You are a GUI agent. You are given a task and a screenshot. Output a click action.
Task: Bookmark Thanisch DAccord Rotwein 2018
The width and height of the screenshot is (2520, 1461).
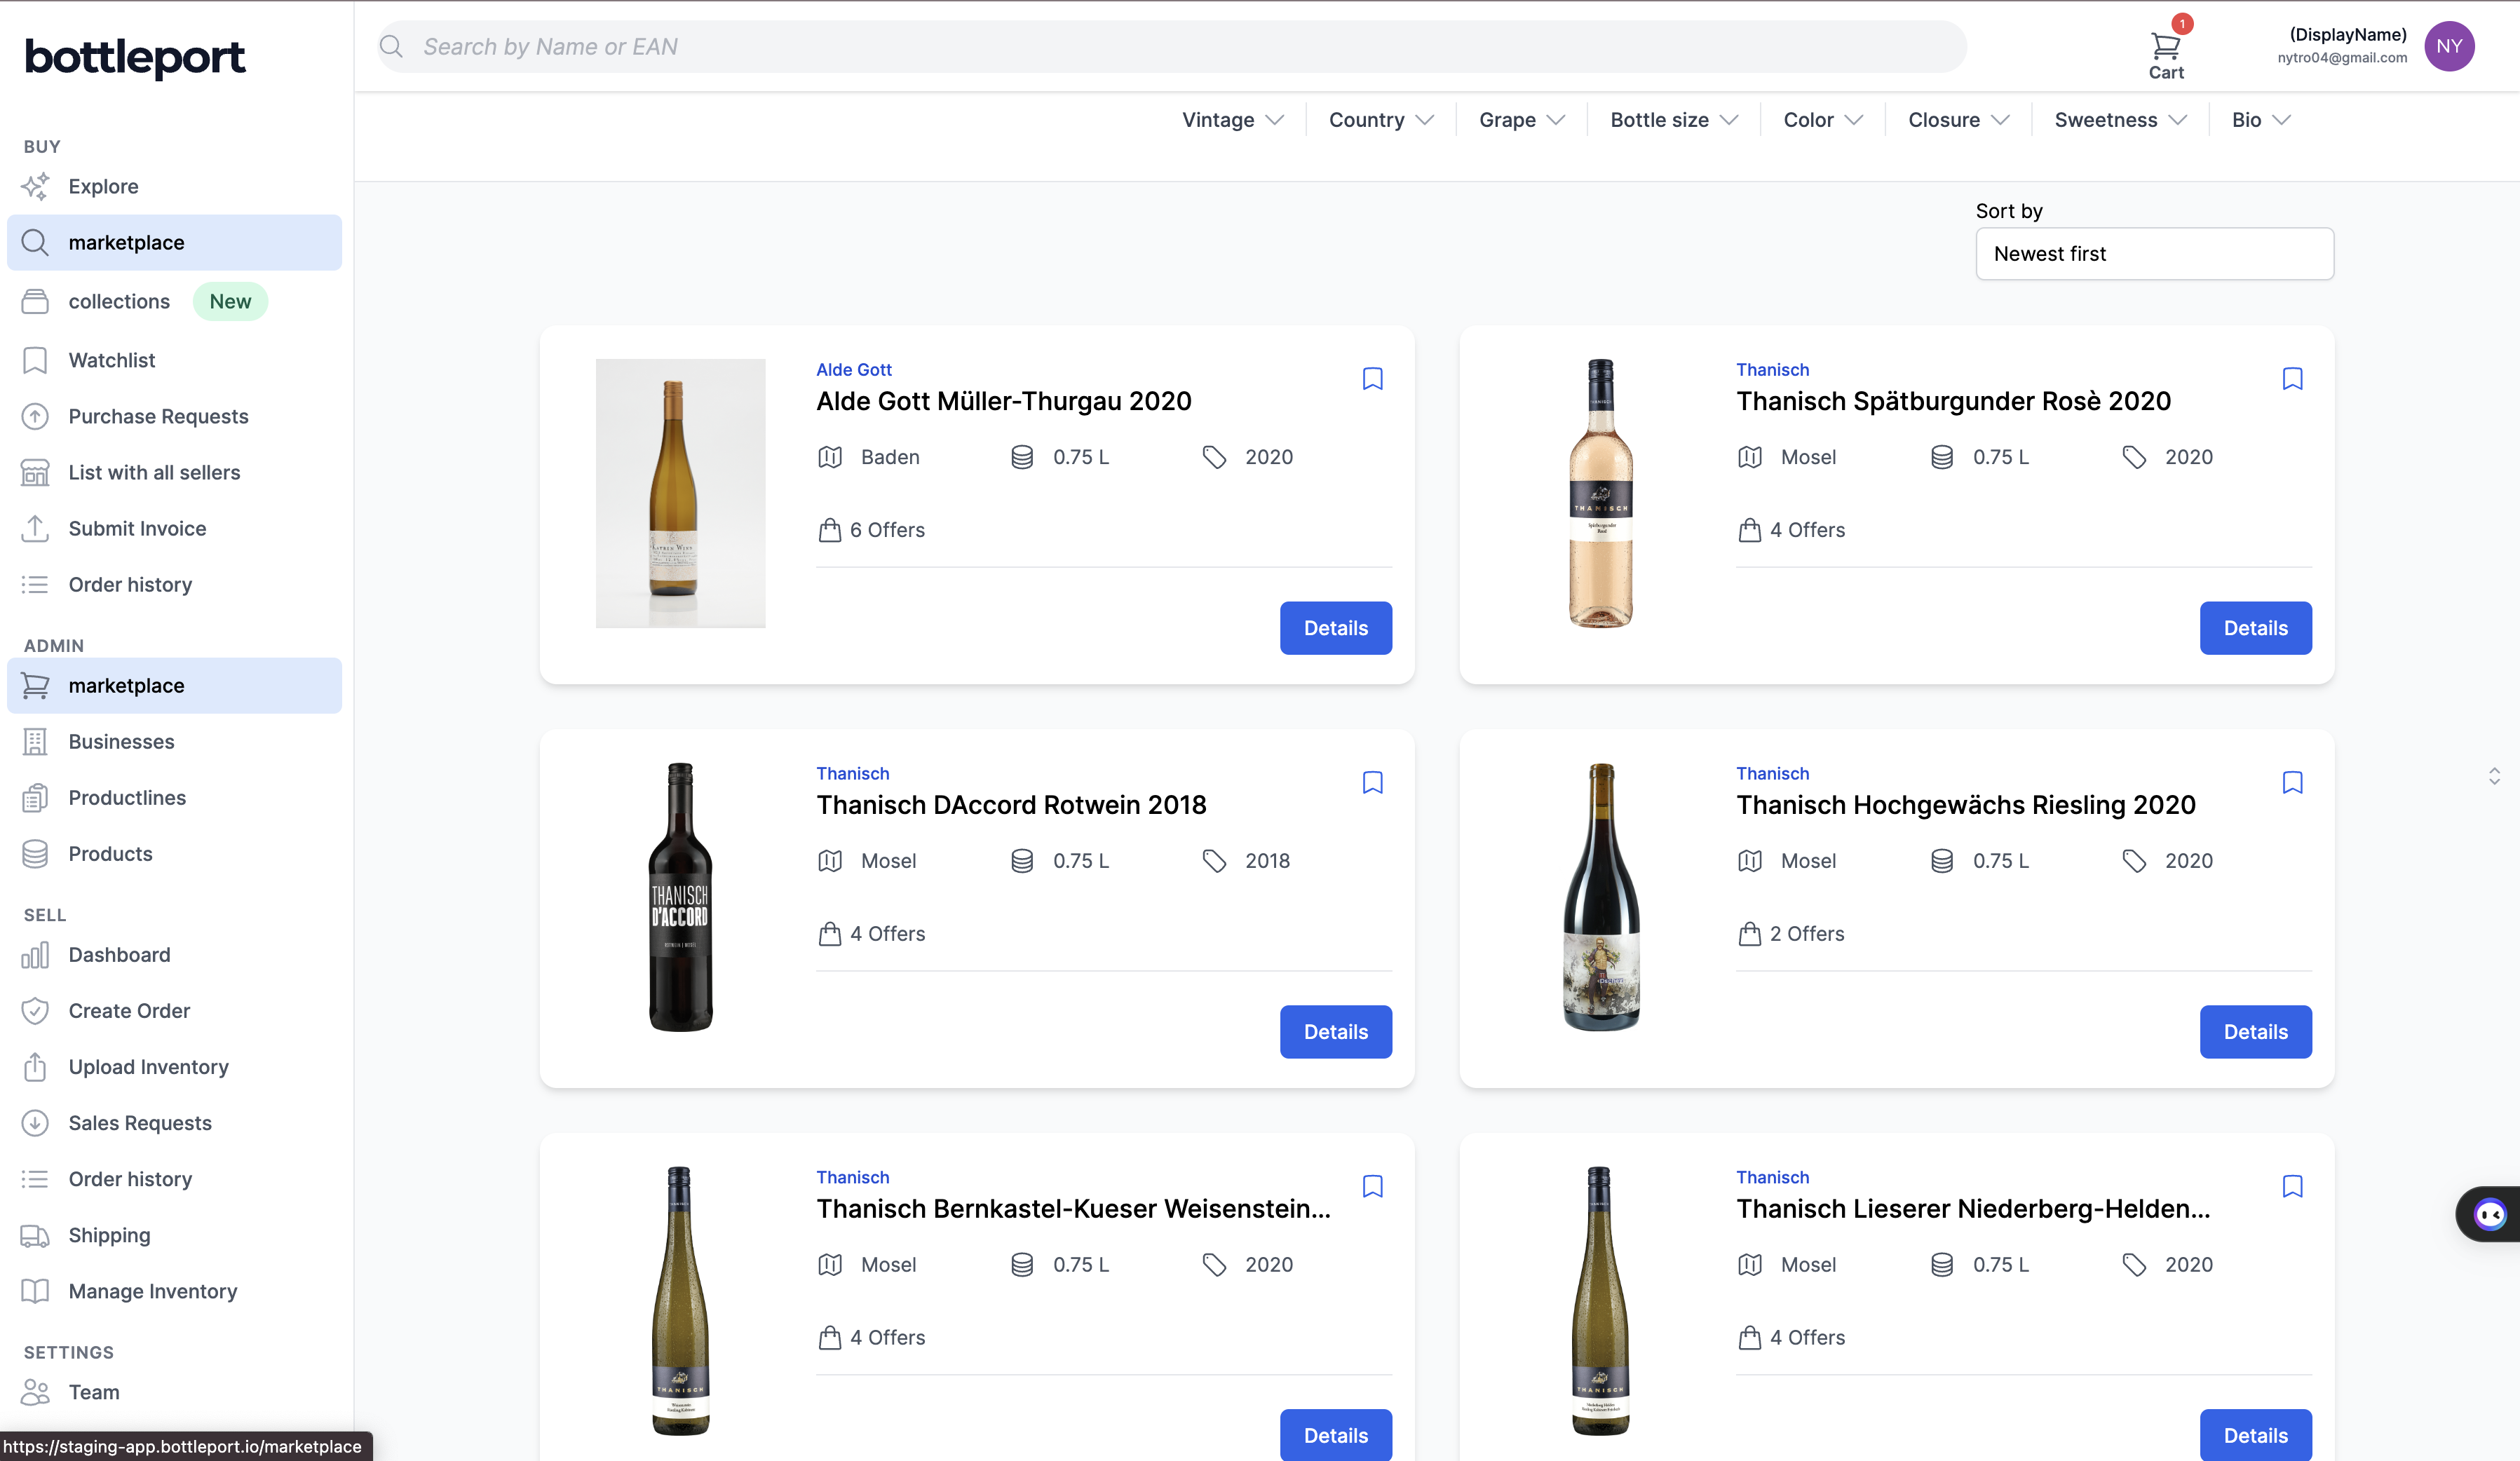coord(1373,783)
